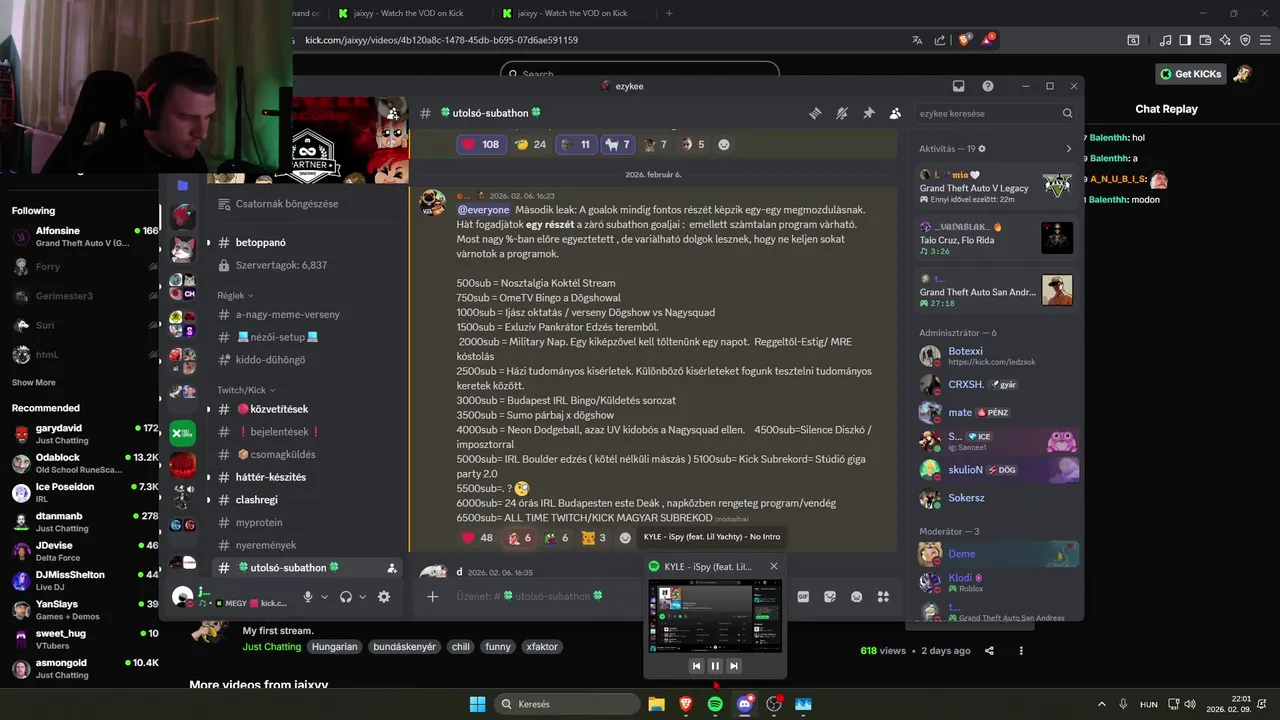This screenshot has width=1280, height=720.
Task: Toggle the highlighted reaction showing count 6
Action: click(x=521, y=538)
